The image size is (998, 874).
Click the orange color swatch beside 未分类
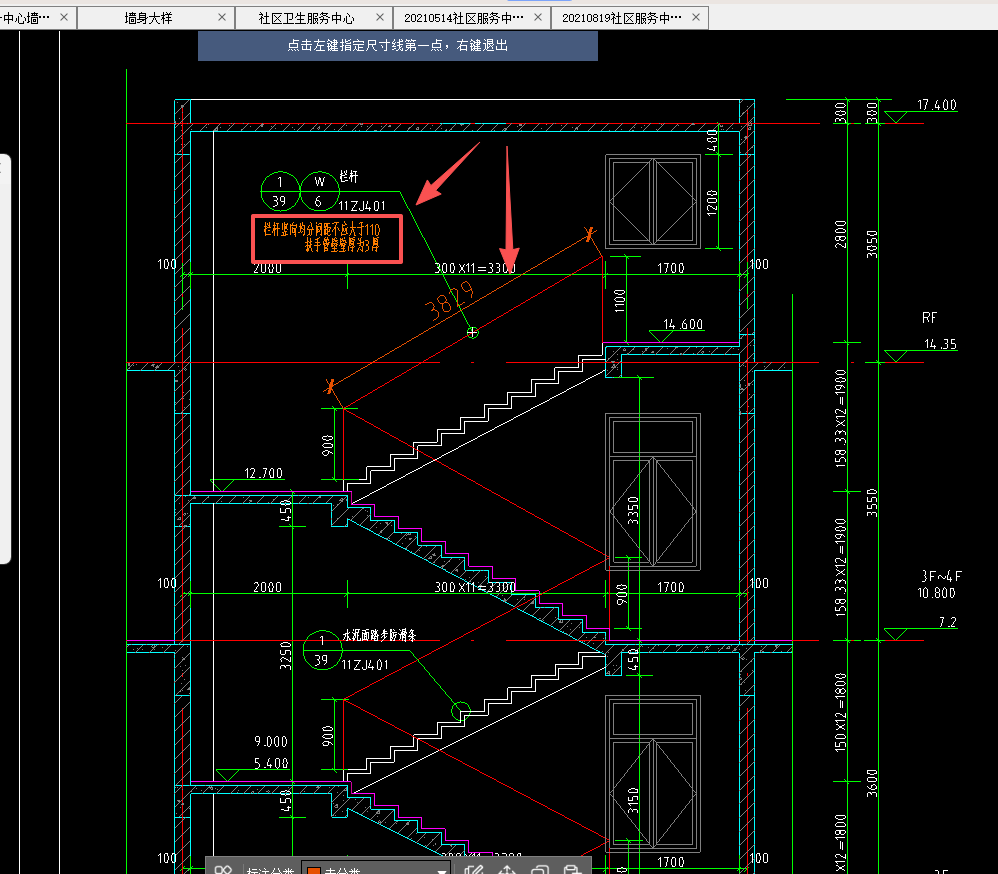pos(313,870)
